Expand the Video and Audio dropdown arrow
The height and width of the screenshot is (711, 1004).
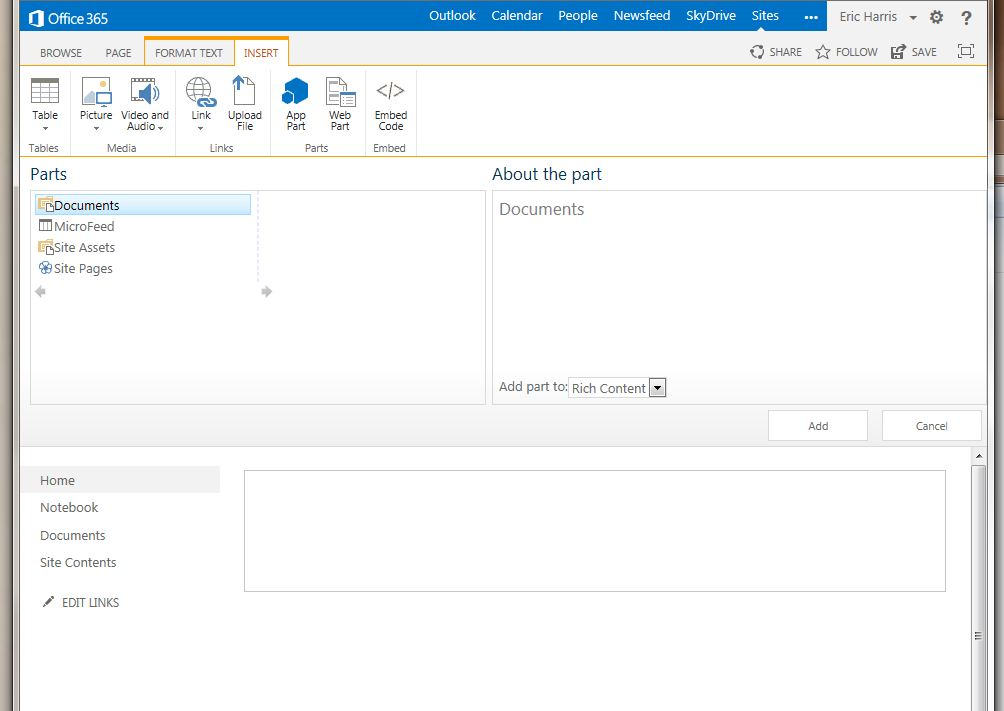(x=160, y=127)
